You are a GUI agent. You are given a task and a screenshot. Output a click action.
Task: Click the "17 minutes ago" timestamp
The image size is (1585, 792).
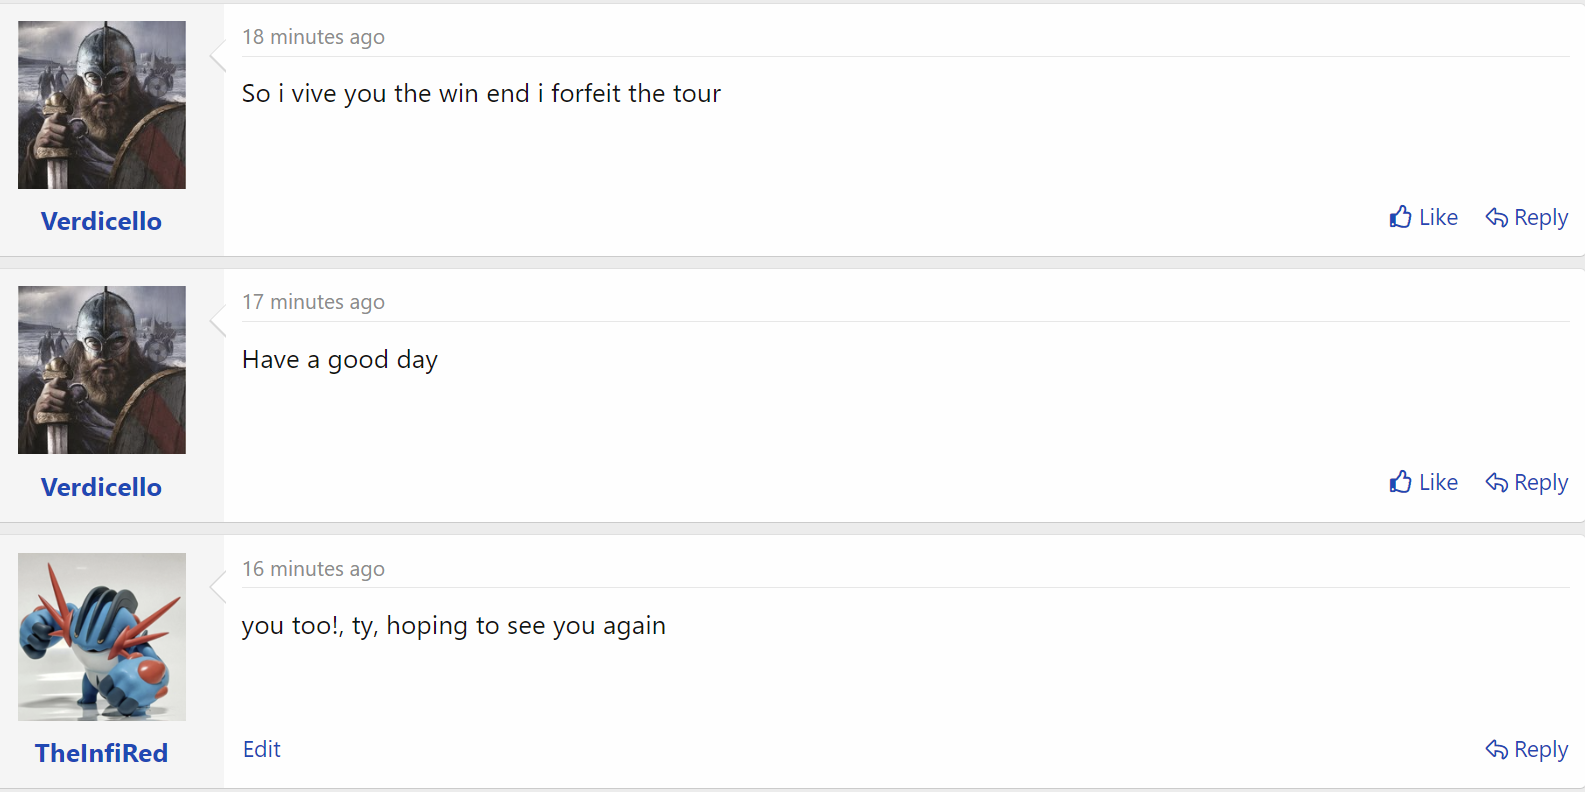click(x=313, y=302)
